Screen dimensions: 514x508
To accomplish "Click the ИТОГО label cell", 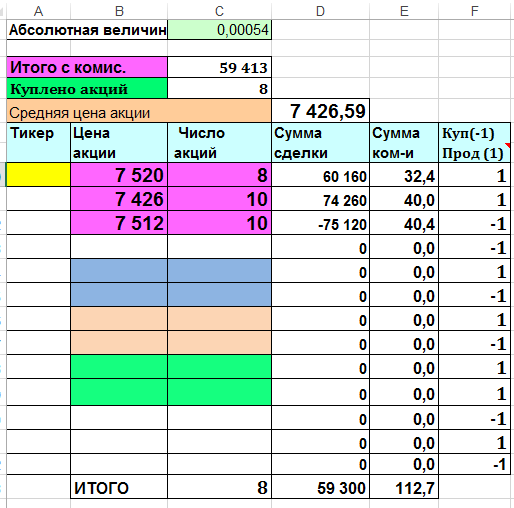I will [119, 487].
